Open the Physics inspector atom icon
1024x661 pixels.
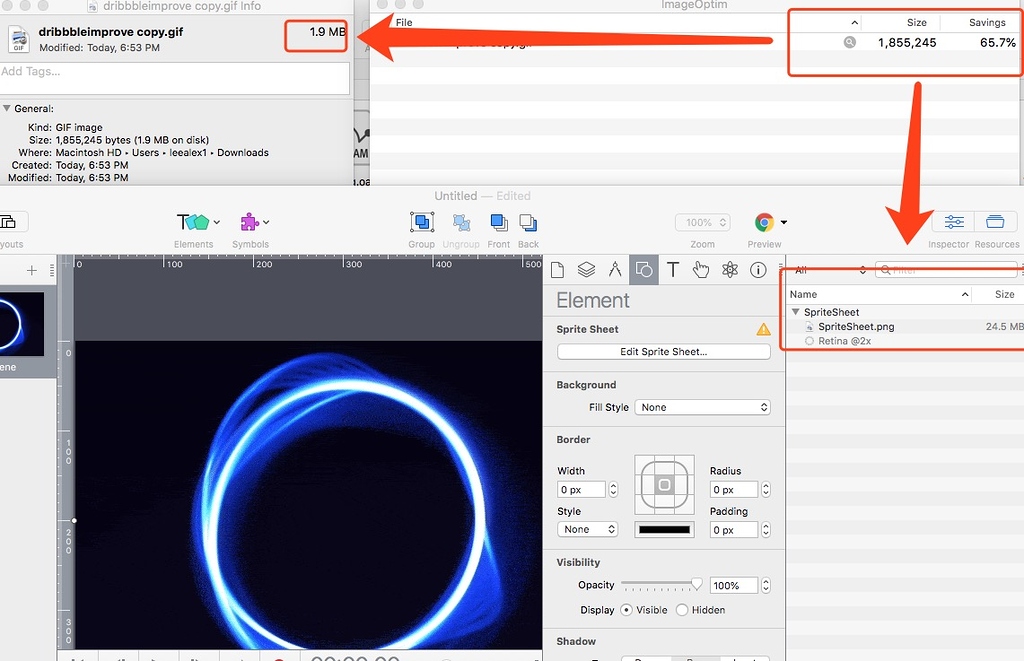[x=730, y=269]
